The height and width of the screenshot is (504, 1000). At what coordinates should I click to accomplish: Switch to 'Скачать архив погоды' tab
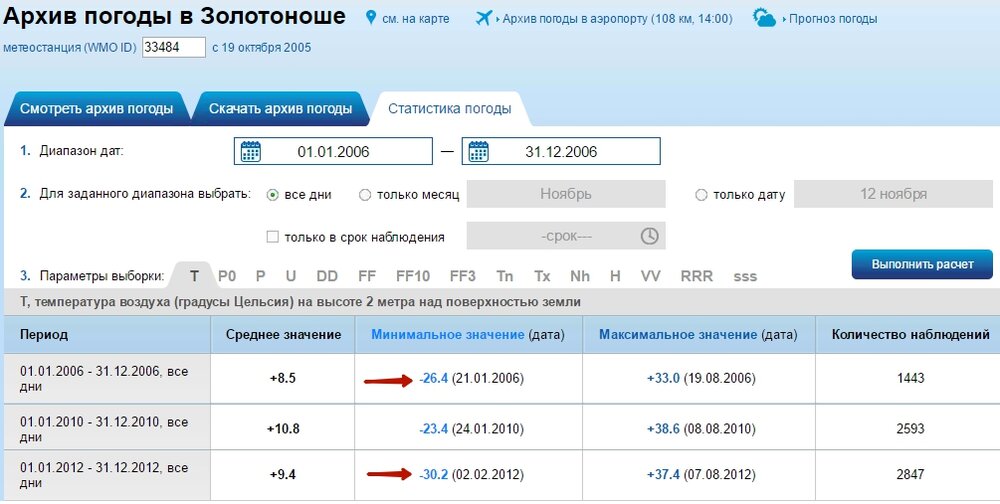pos(281,108)
